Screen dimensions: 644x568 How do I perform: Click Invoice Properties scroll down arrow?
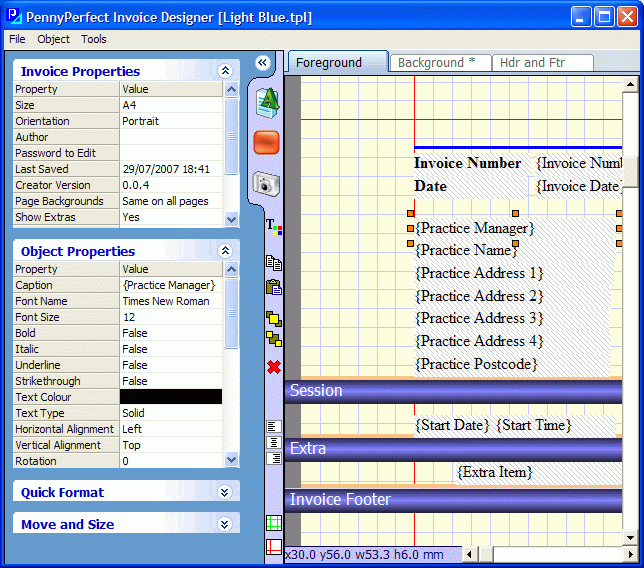[x=232, y=219]
